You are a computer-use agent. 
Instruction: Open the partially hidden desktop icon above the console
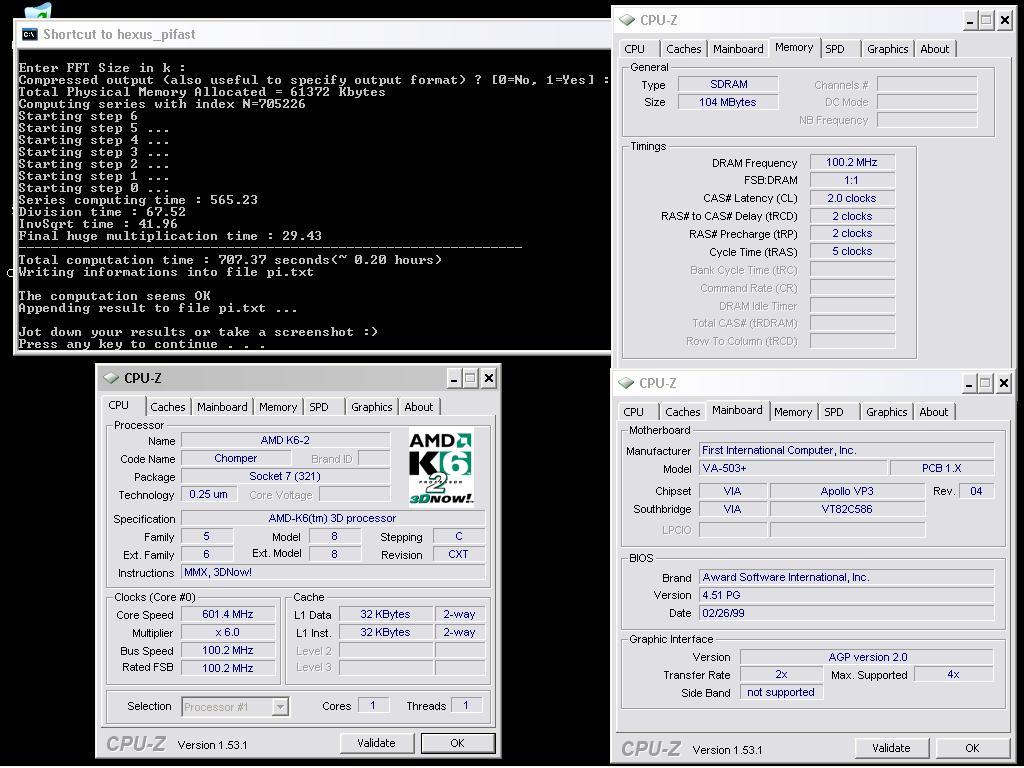(x=37, y=12)
